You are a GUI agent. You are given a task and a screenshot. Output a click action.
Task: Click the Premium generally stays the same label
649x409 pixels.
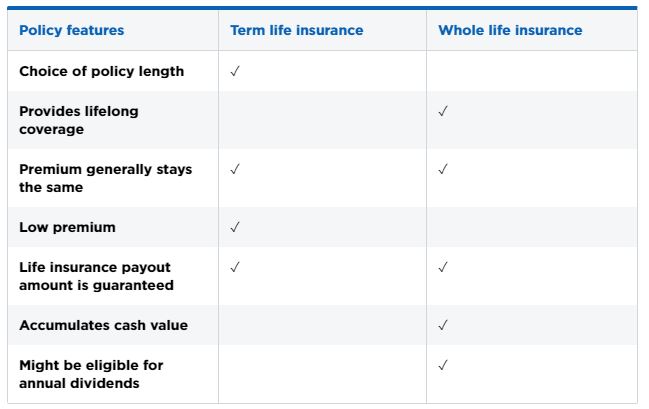coord(105,178)
